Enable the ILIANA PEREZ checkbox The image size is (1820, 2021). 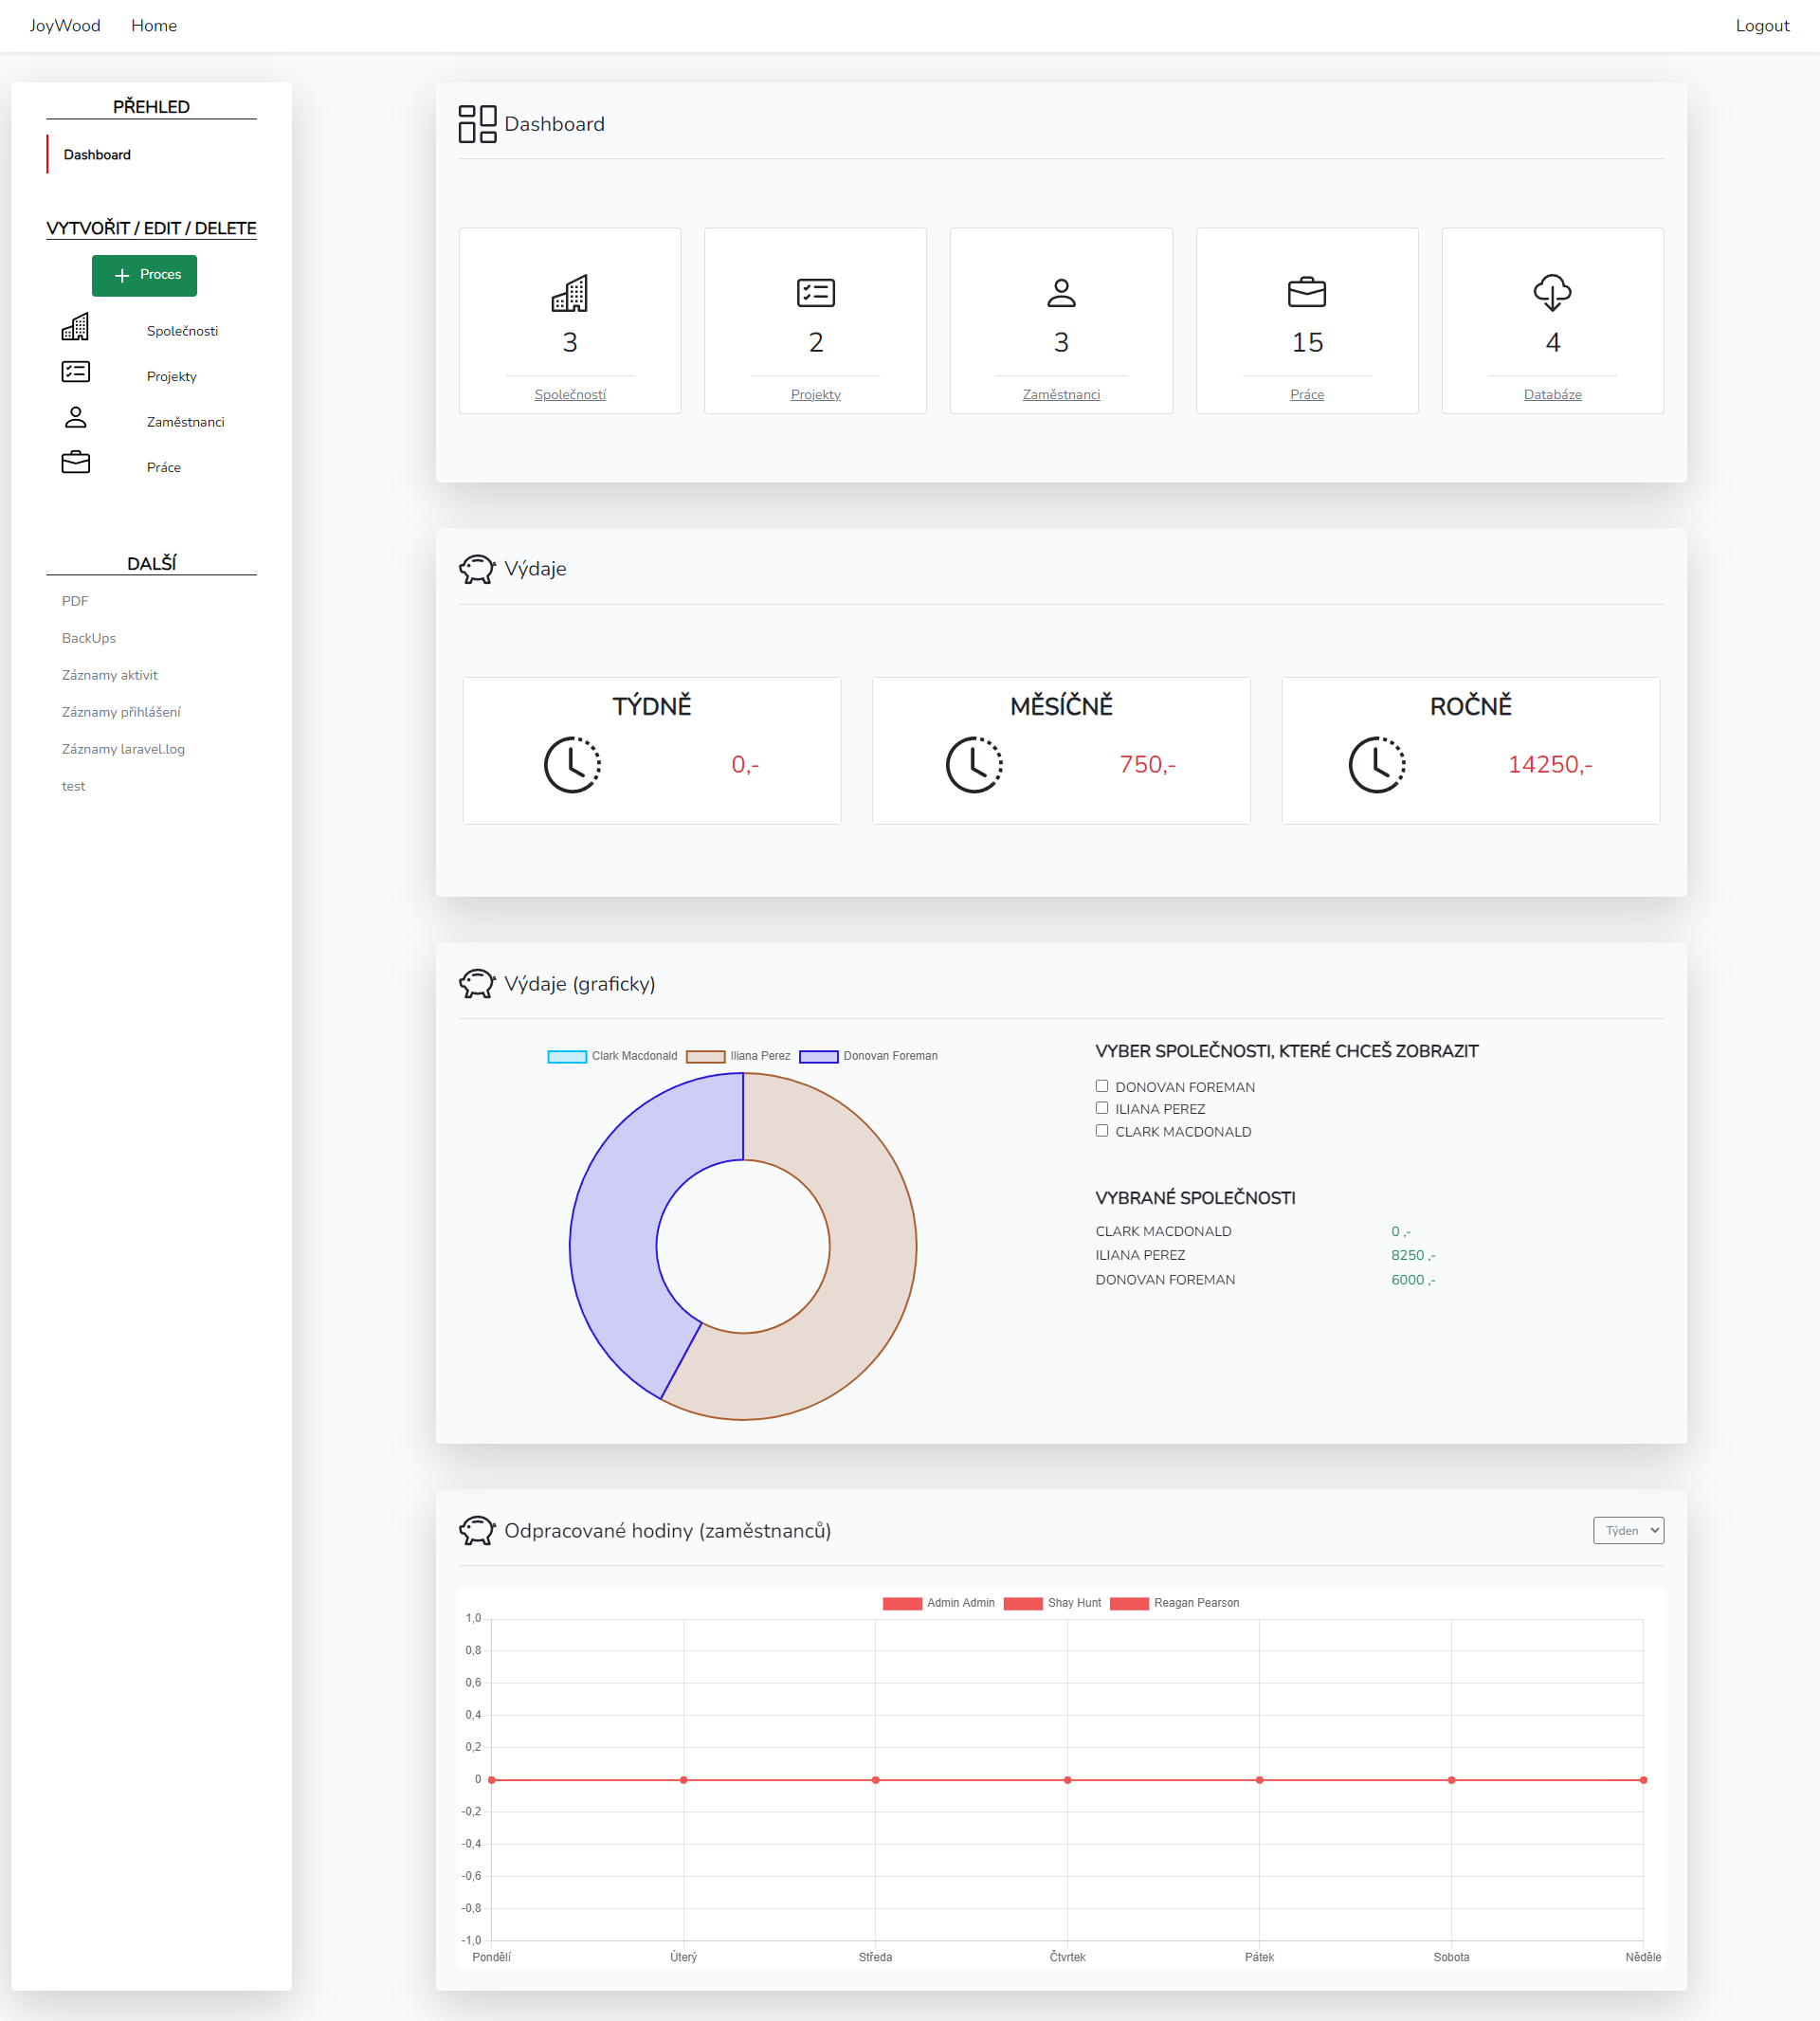coord(1102,1108)
